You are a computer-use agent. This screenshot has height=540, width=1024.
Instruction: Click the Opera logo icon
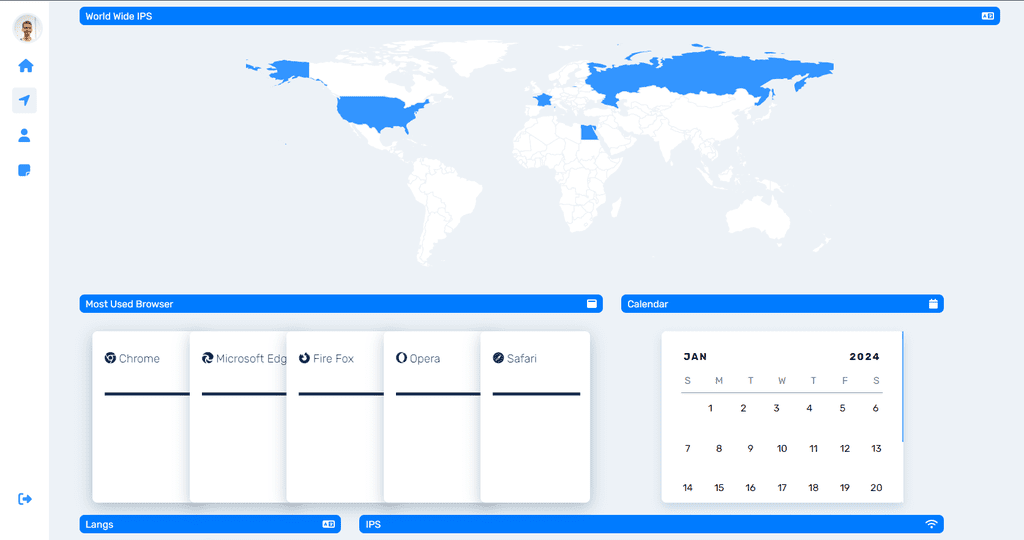402,358
